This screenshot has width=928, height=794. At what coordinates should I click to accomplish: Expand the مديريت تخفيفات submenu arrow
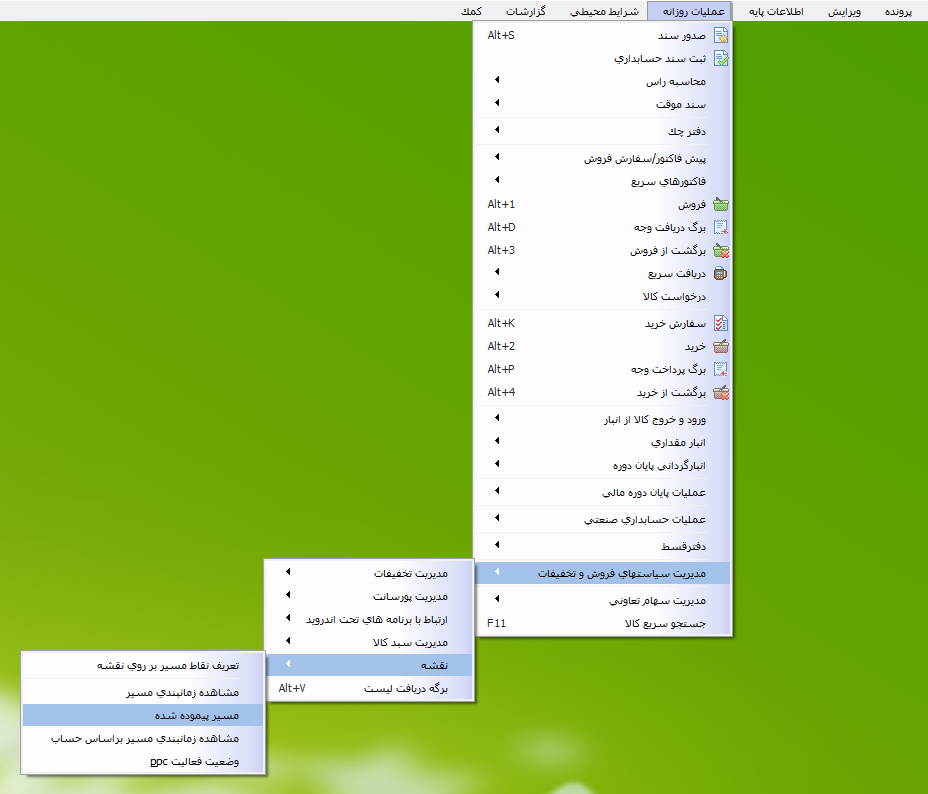[288, 573]
